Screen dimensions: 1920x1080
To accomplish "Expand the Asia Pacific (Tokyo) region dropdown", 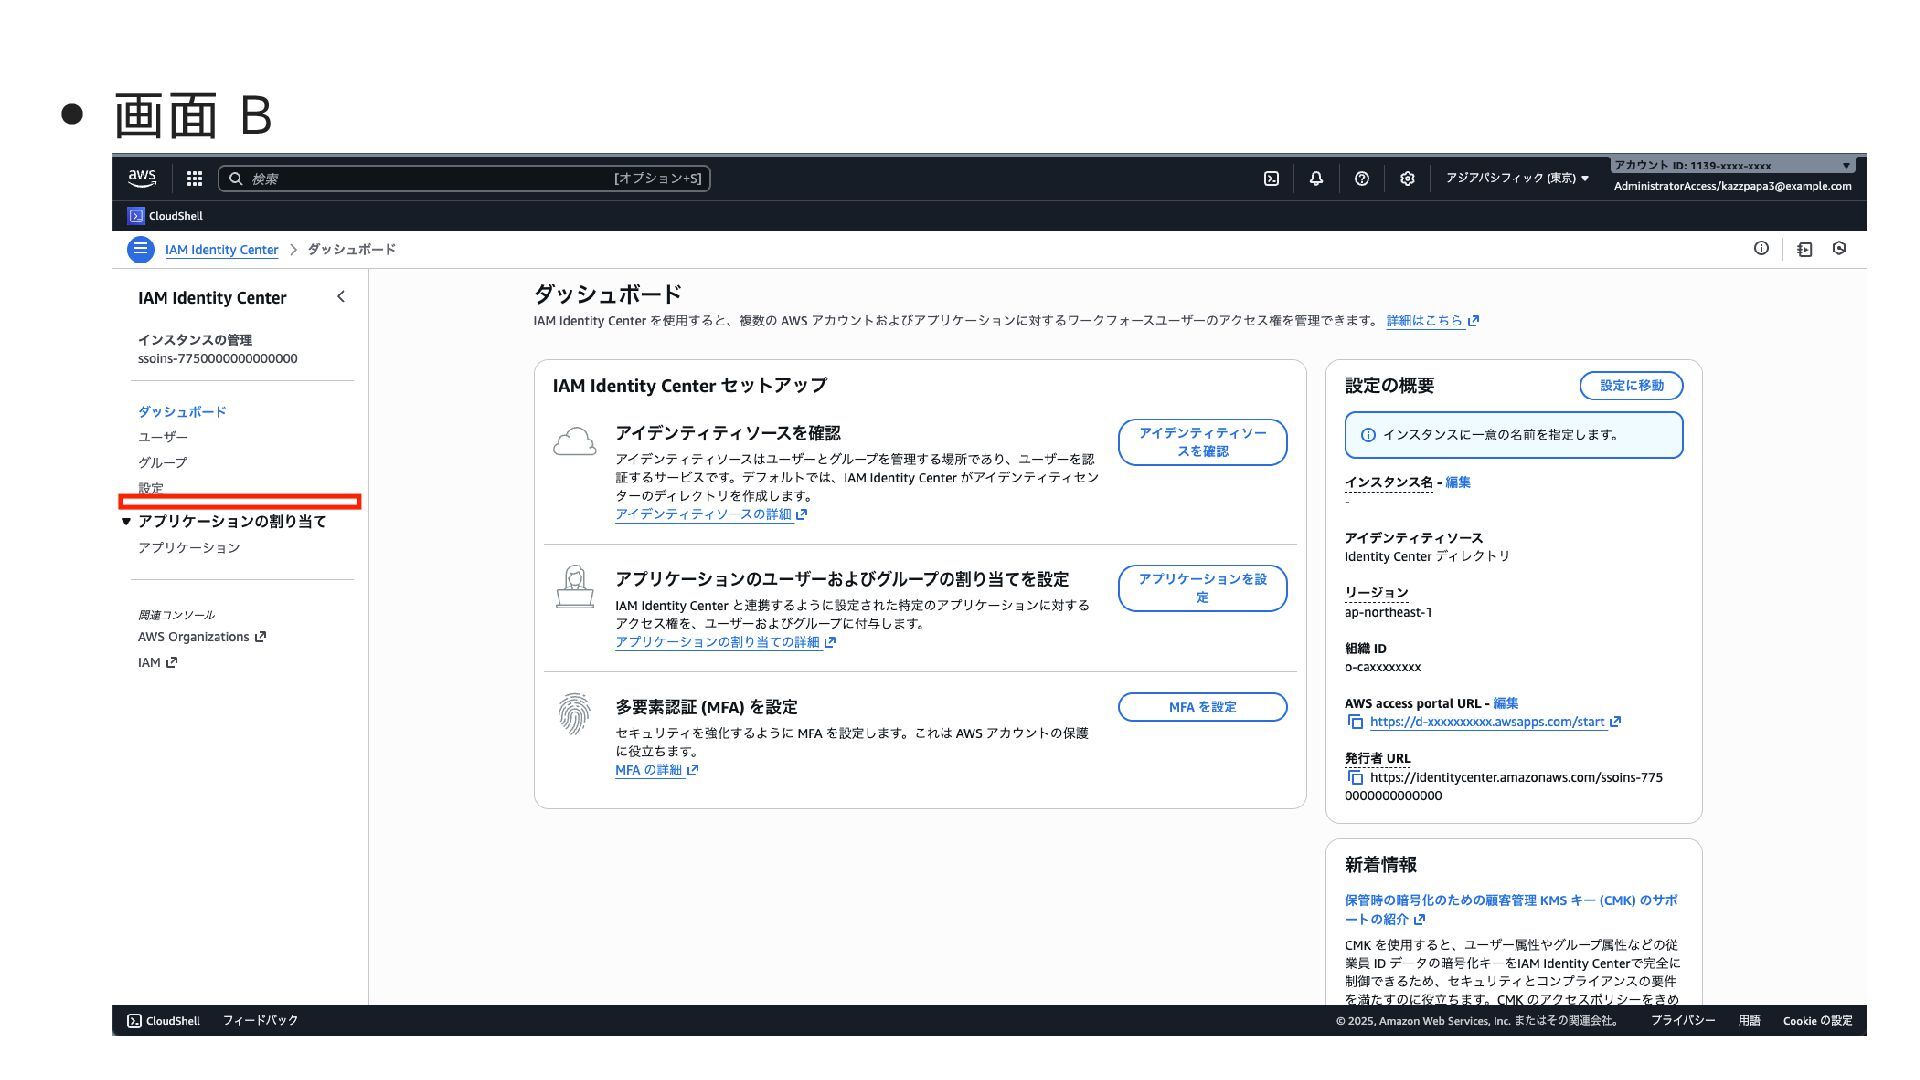I will coord(1517,179).
